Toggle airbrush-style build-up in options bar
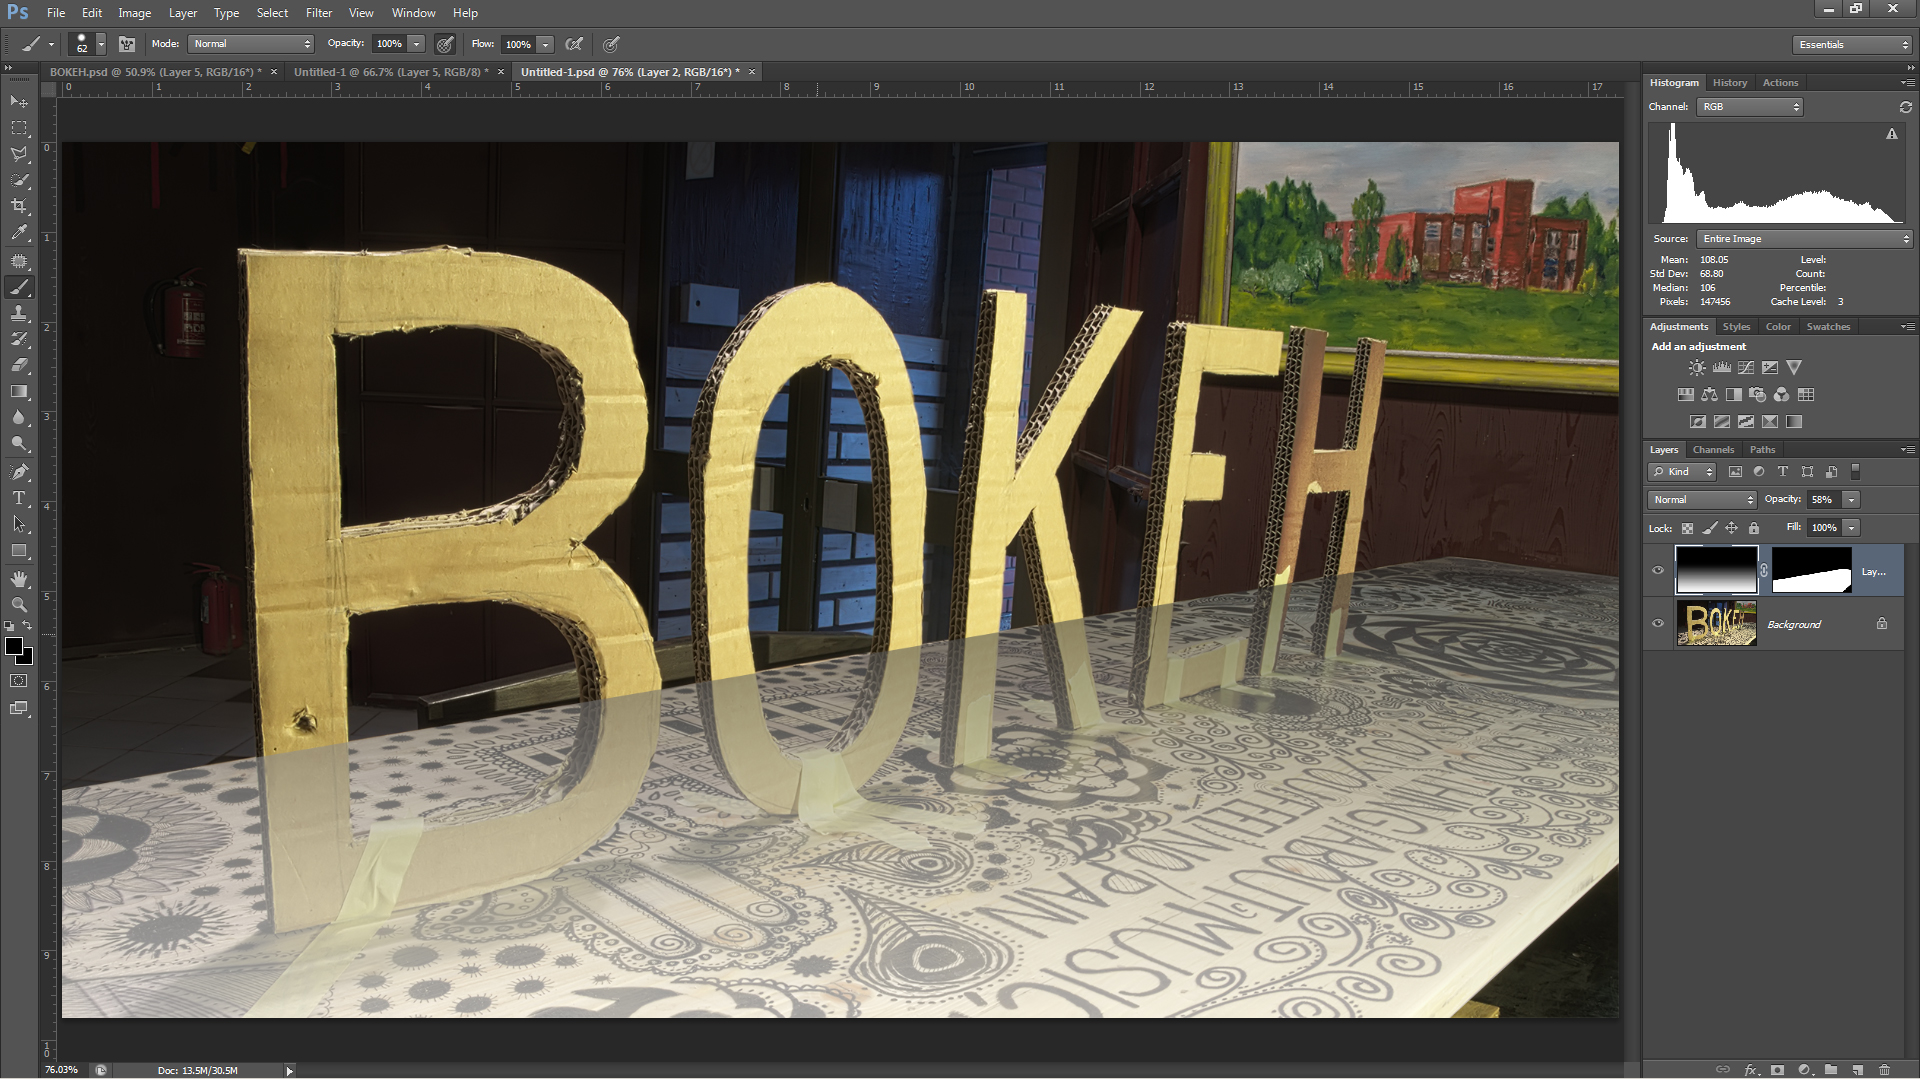This screenshot has width=1920, height=1080. tap(574, 44)
